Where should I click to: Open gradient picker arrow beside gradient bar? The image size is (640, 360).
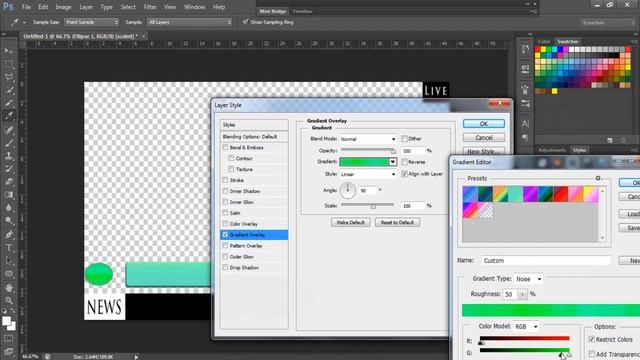point(393,162)
